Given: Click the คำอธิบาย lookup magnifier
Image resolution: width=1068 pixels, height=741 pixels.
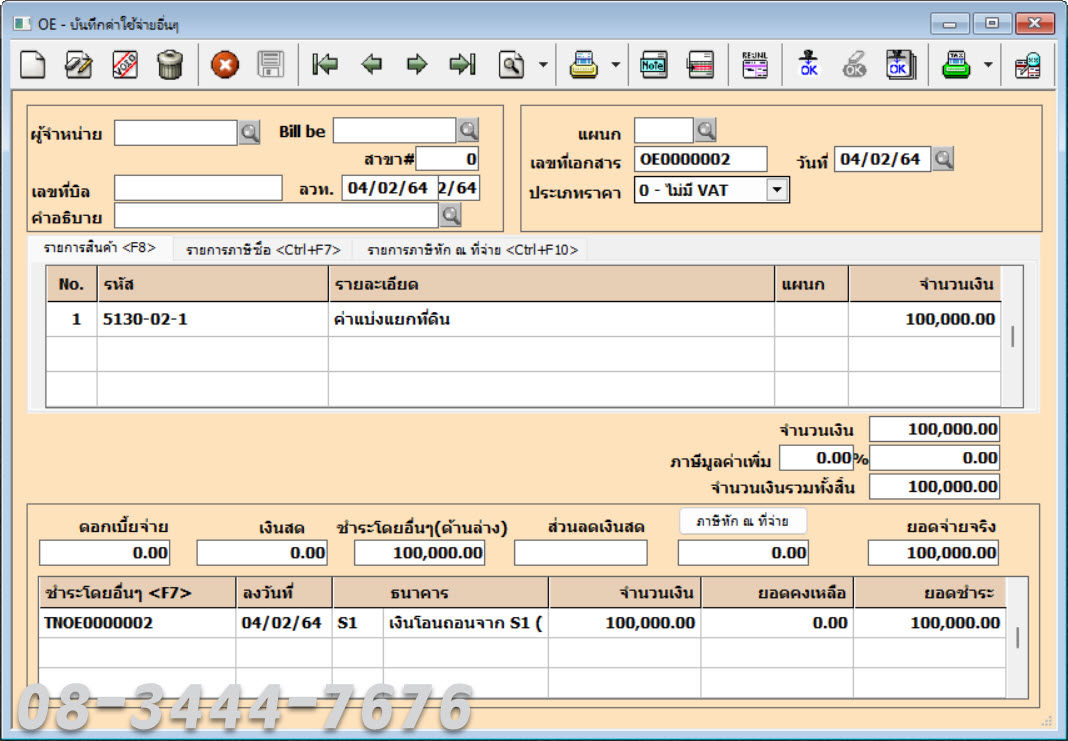Looking at the screenshot, I should [x=450, y=215].
